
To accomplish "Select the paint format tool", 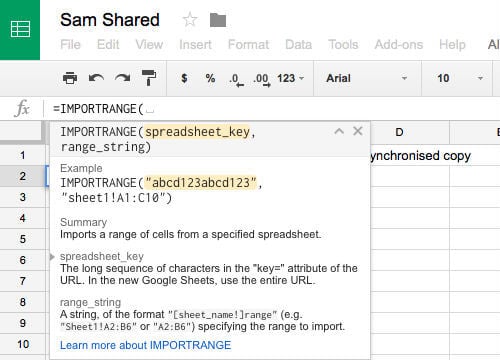I will 149,78.
